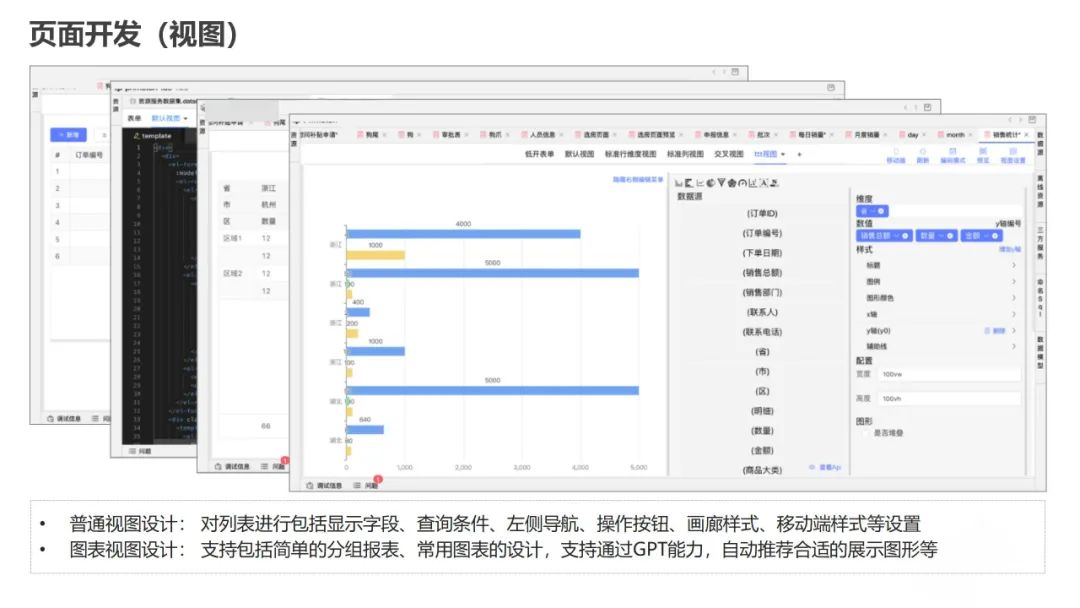Viewport: 1080px width, 608px height.
Task: Select the (订单ID) data source field
Action: [x=762, y=213]
